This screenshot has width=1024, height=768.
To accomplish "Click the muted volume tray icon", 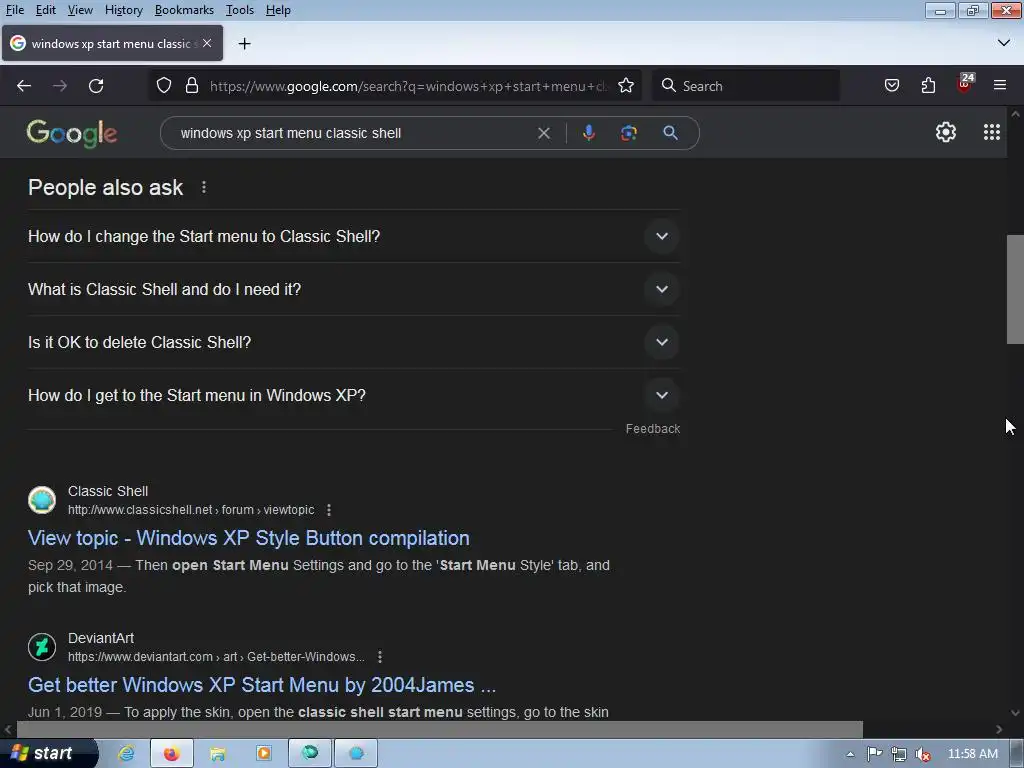I will [923, 754].
